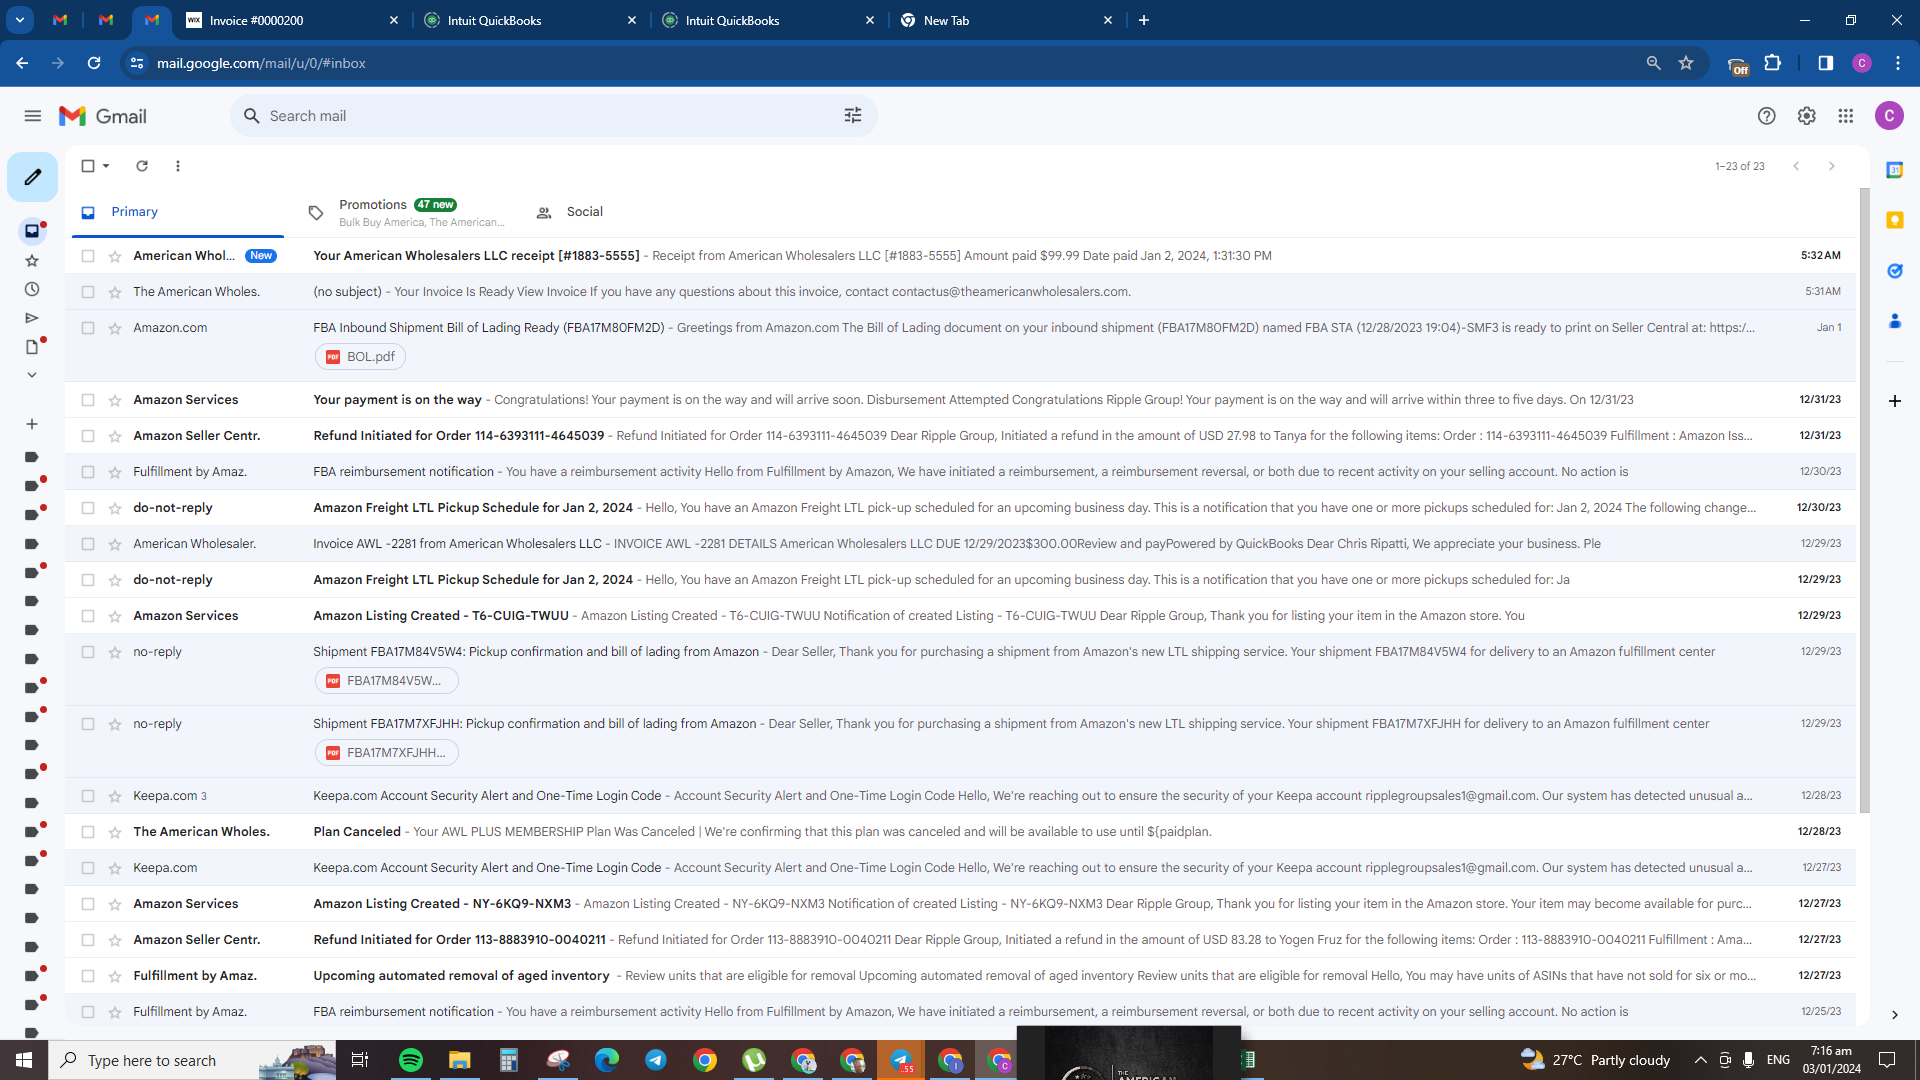Go to newer messages page

1796,166
